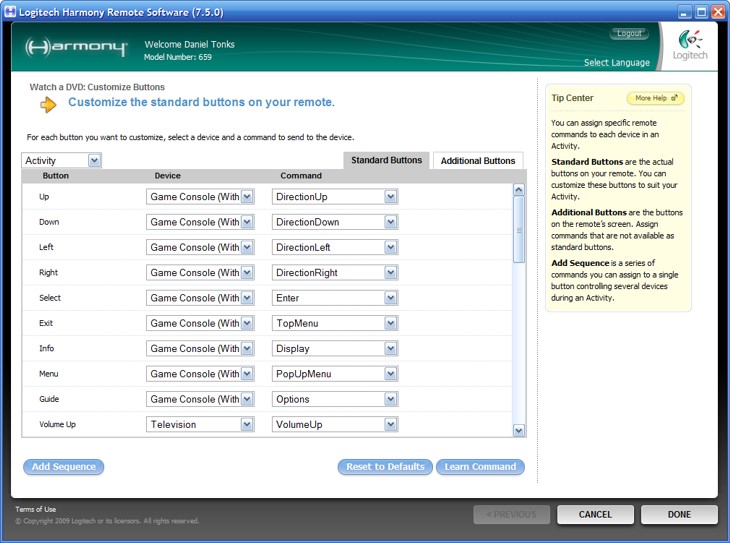
Task: Select the Standard Buttons tab
Action: coord(387,160)
